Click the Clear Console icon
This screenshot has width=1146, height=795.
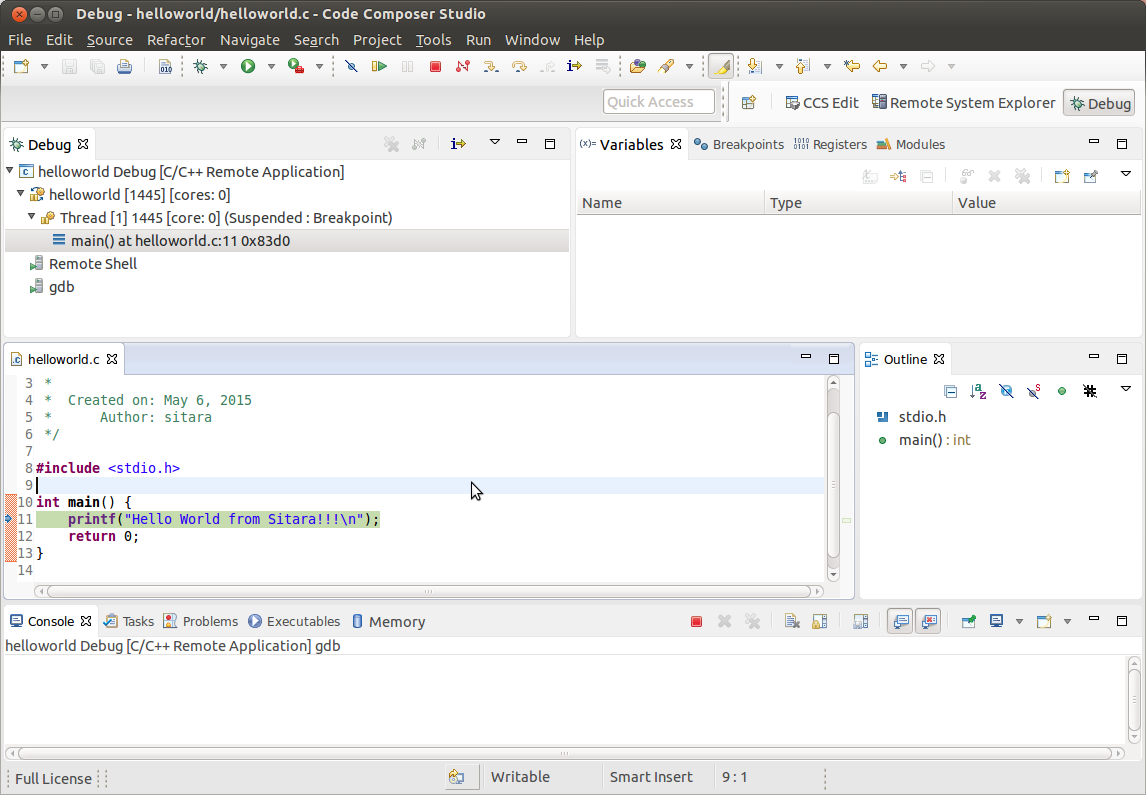tap(792, 621)
